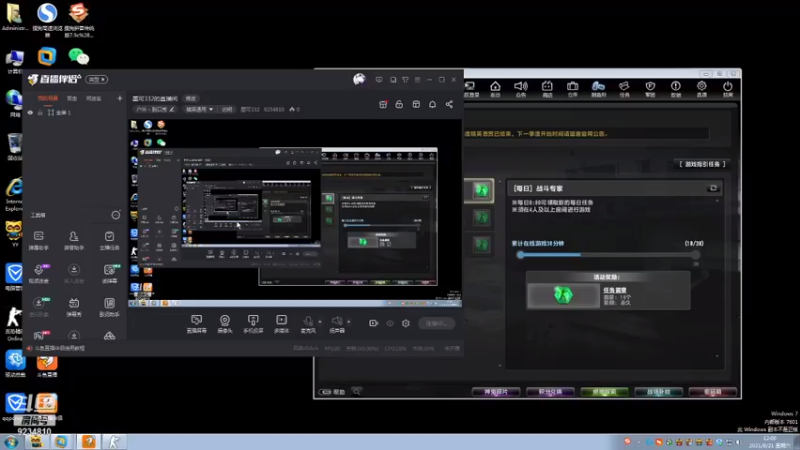This screenshot has width=800, height=450.
Task: Open the layout icon beside the bell
Action: [x=416, y=104]
